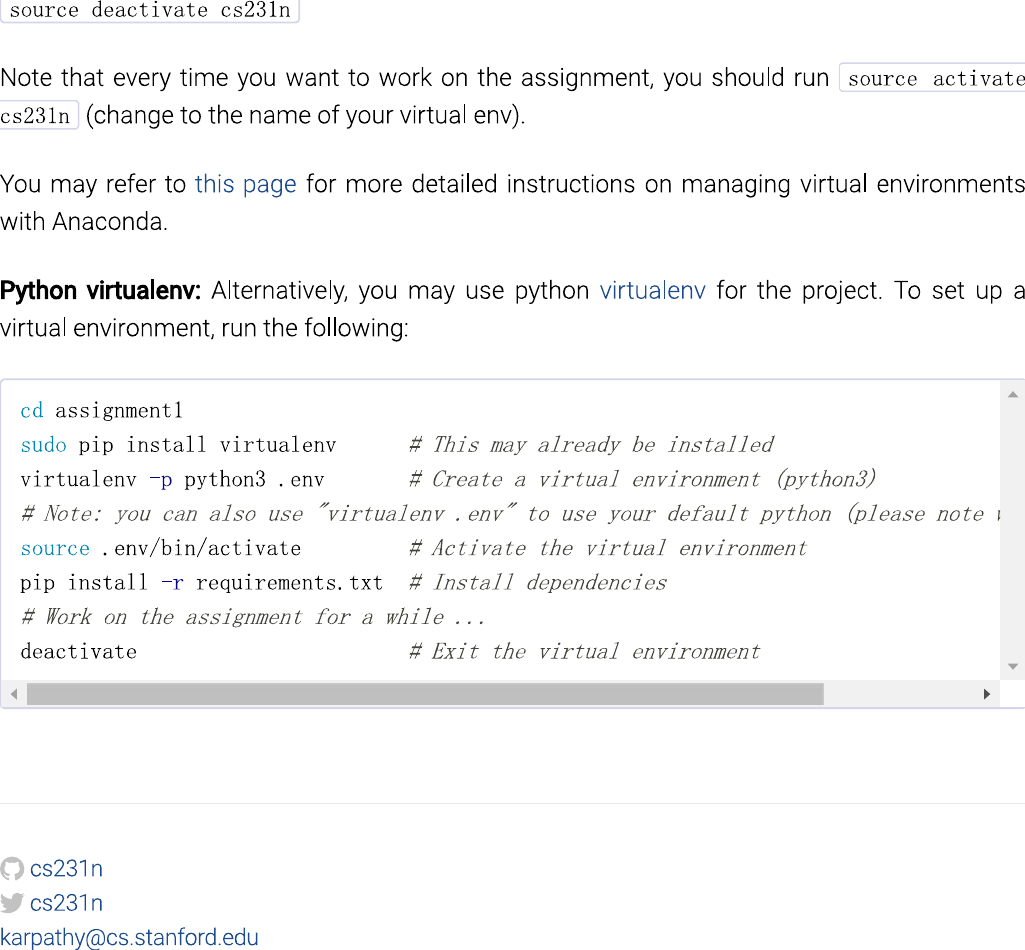Click the "source deactivate cs231n" inline code
1025x950 pixels.
(150, 11)
